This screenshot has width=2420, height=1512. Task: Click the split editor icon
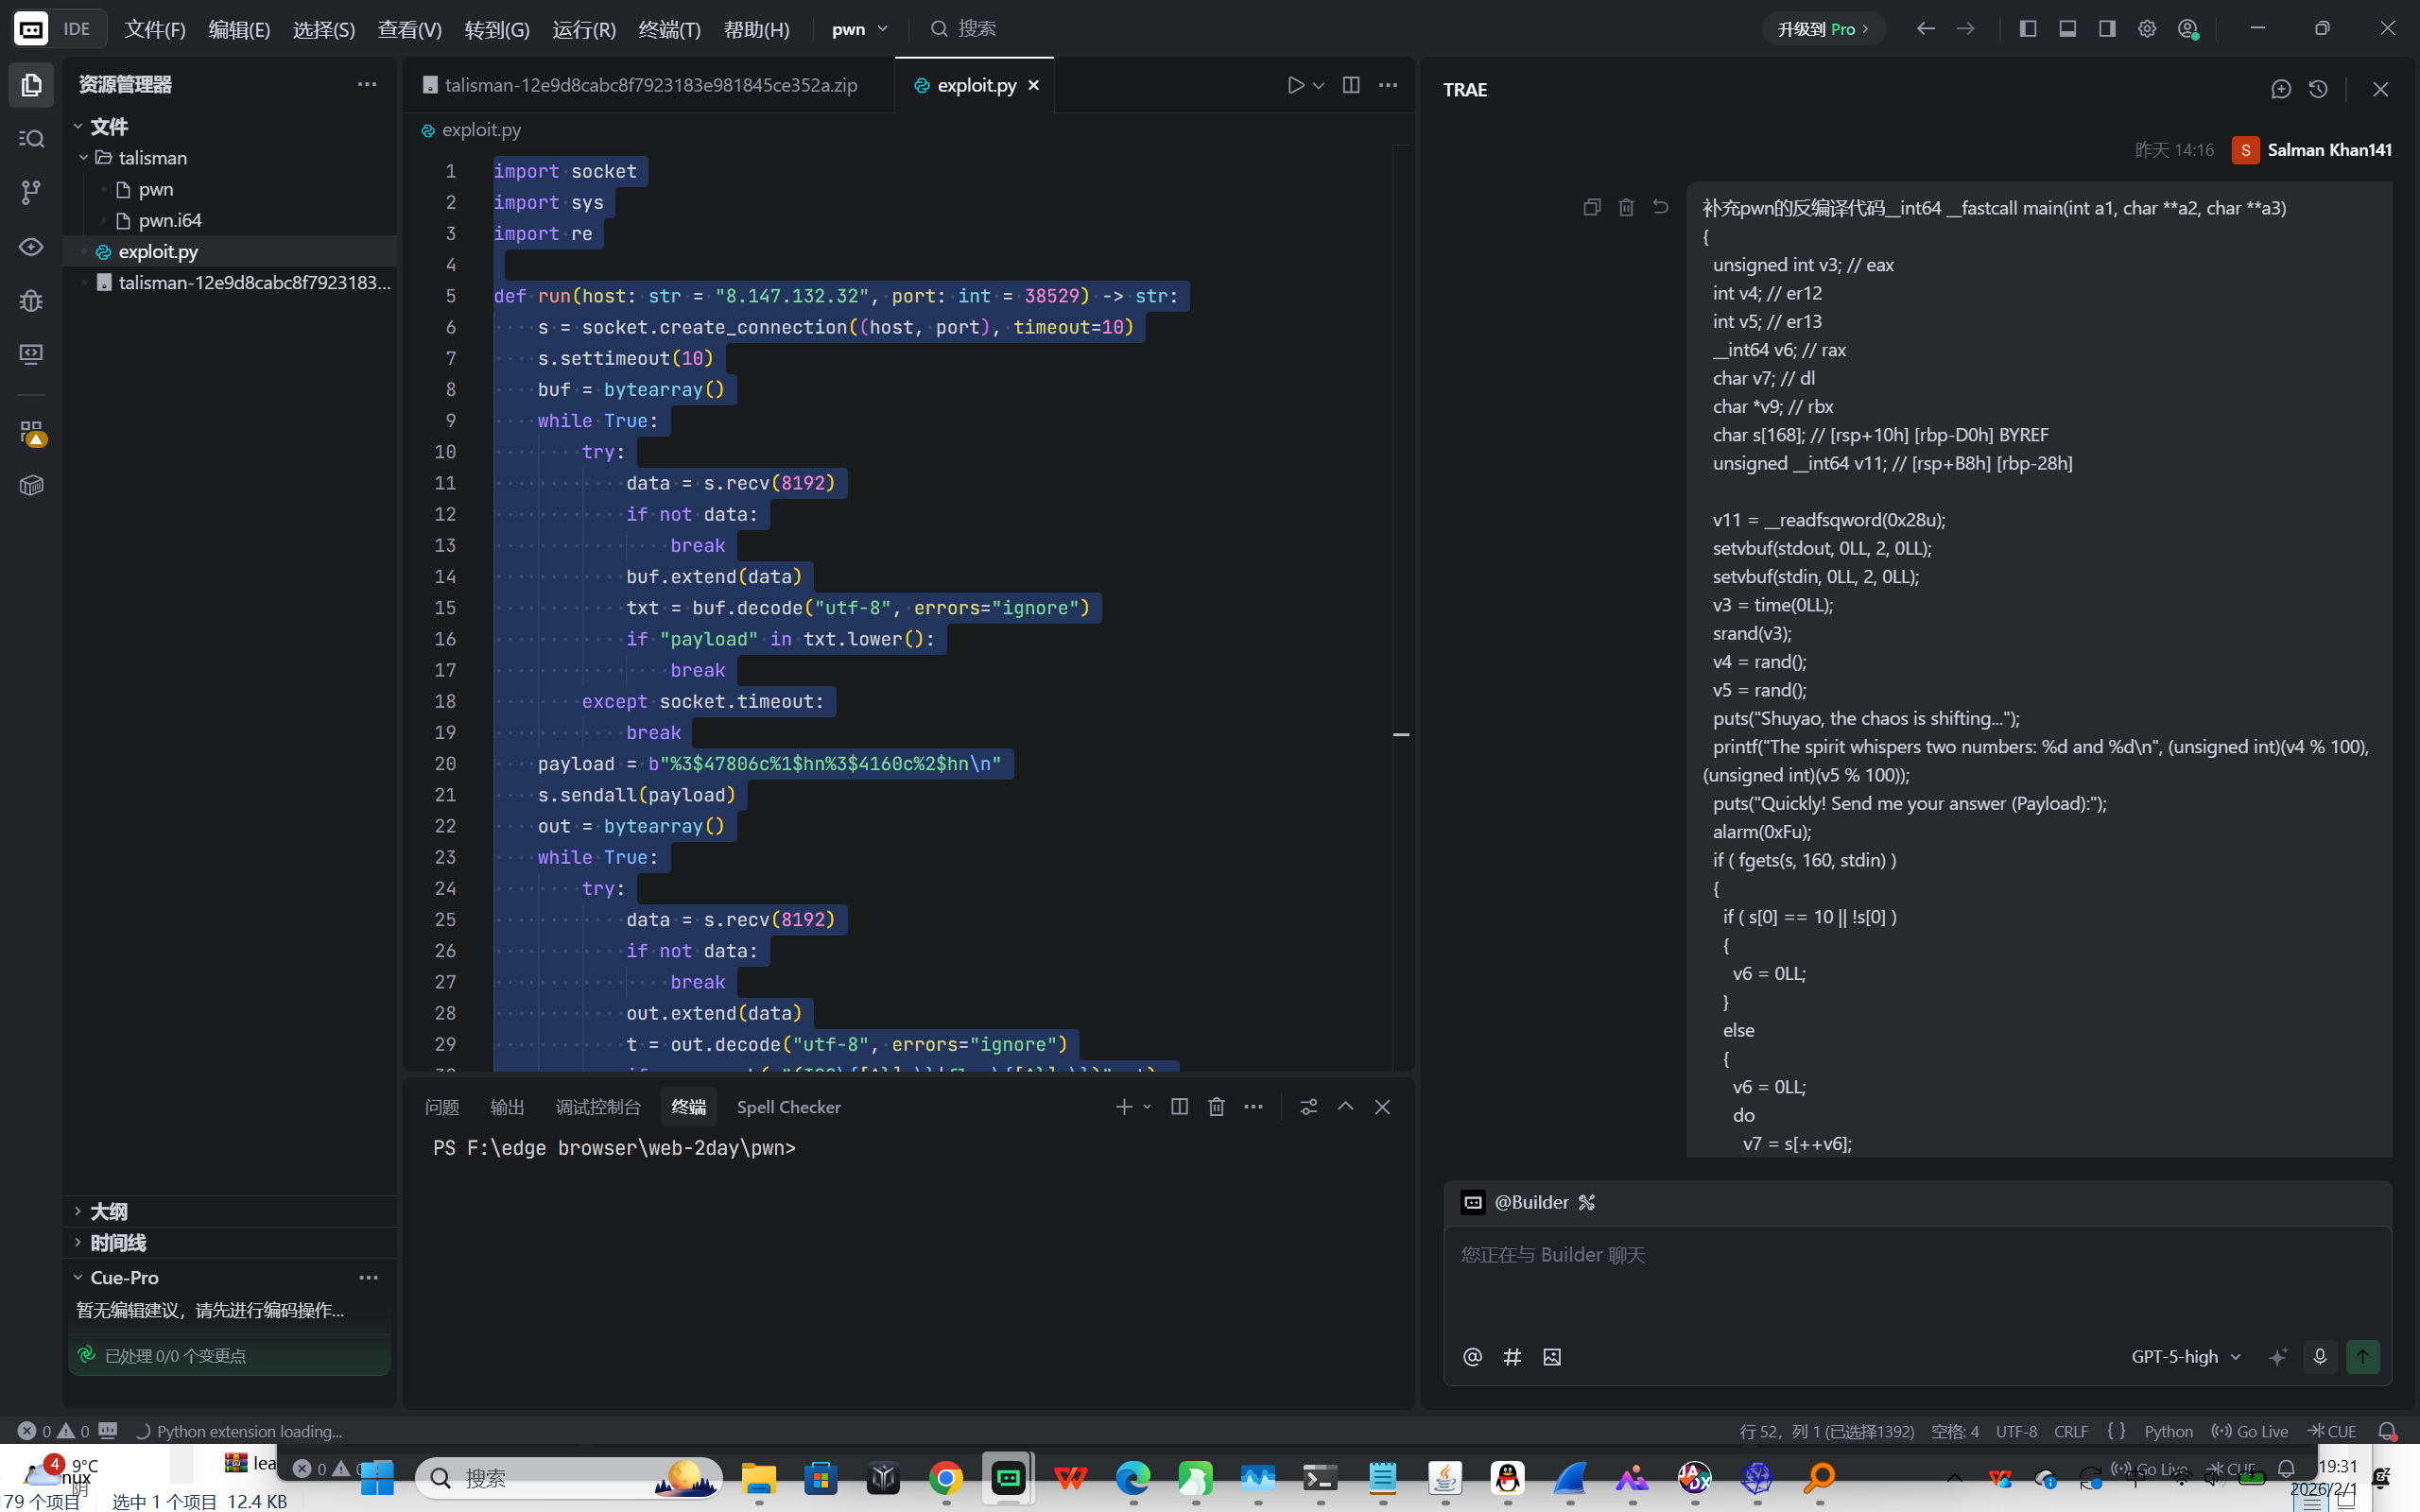coord(1351,85)
